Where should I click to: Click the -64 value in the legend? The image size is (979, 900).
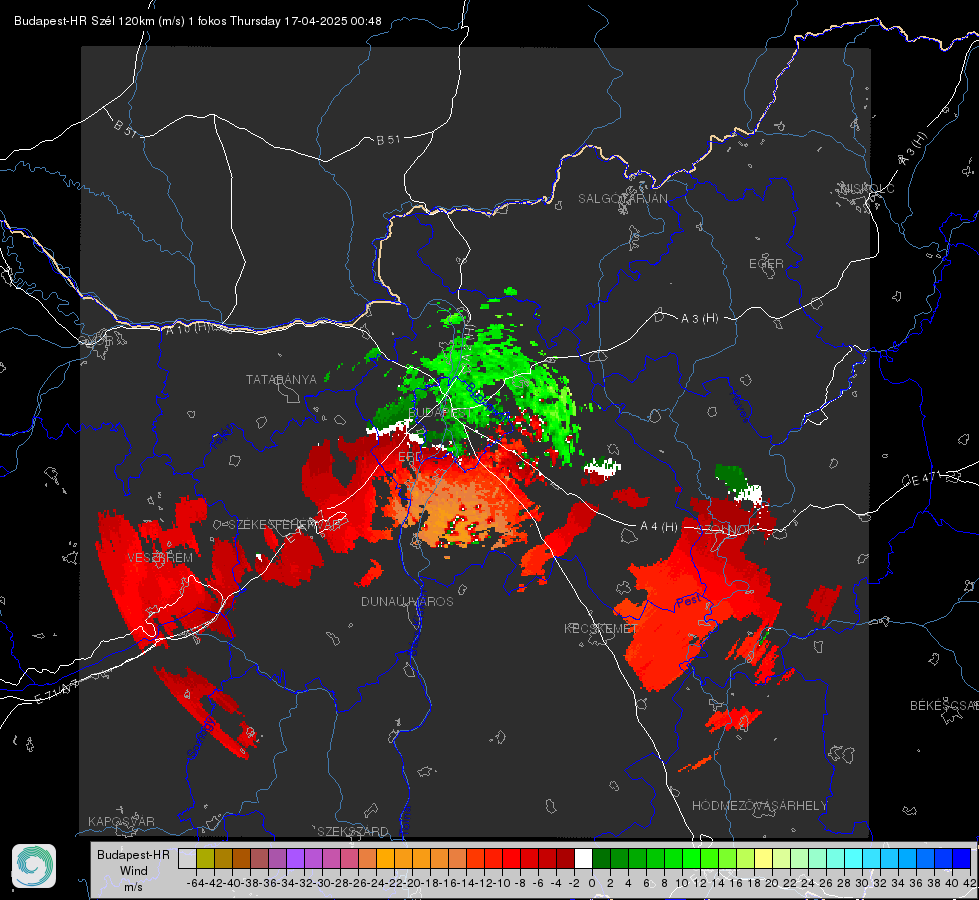click(x=196, y=883)
